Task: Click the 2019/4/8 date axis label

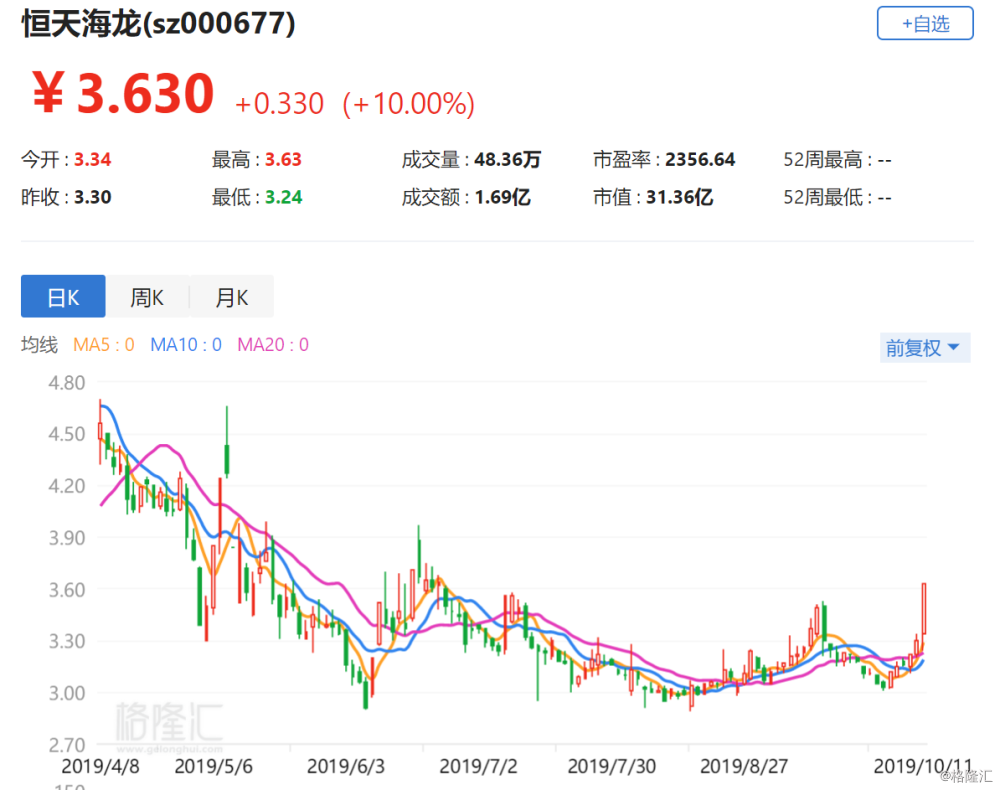Action: (x=100, y=766)
